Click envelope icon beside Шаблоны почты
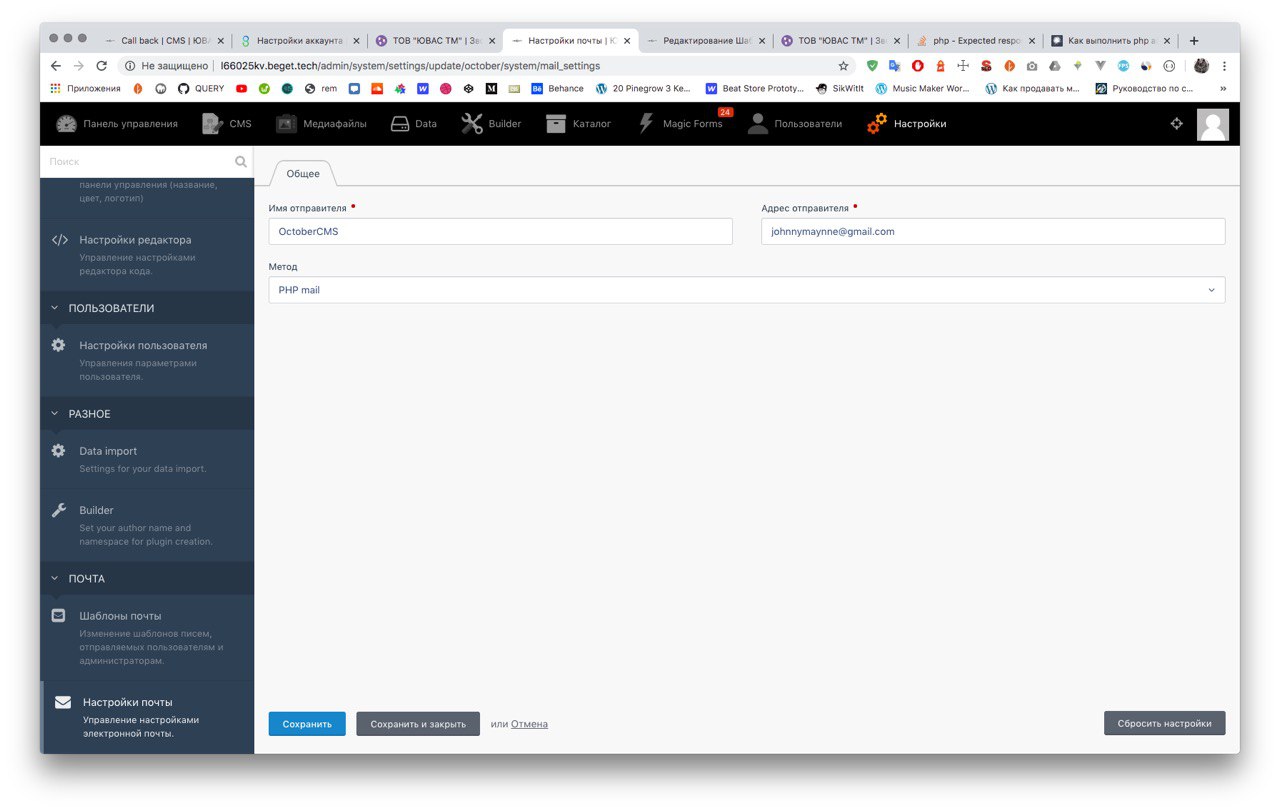The image size is (1280, 811). (x=58, y=615)
